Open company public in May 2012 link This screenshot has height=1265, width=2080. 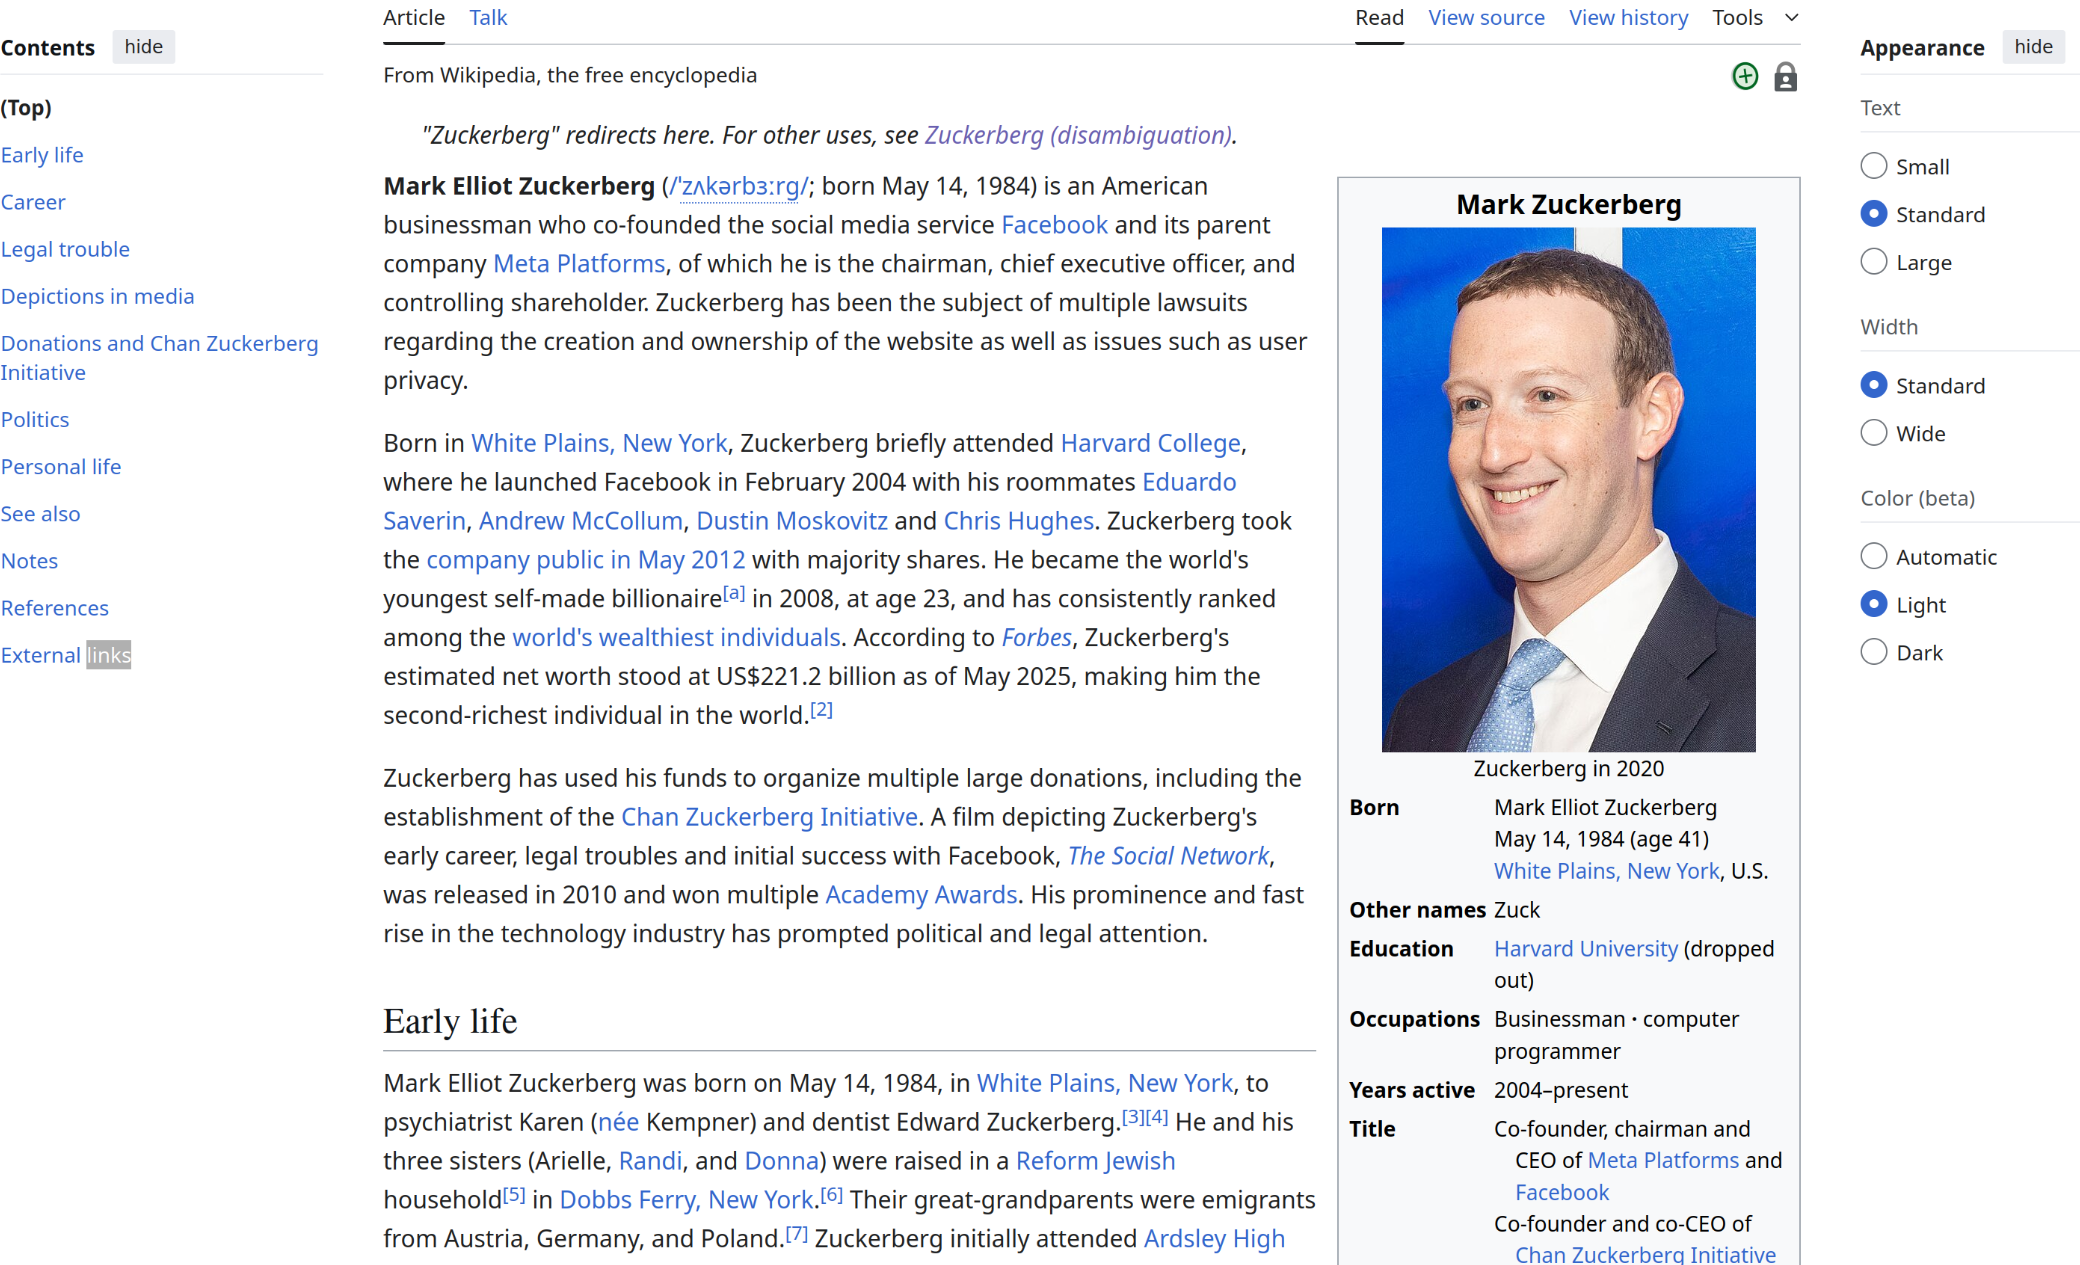[x=586, y=560]
